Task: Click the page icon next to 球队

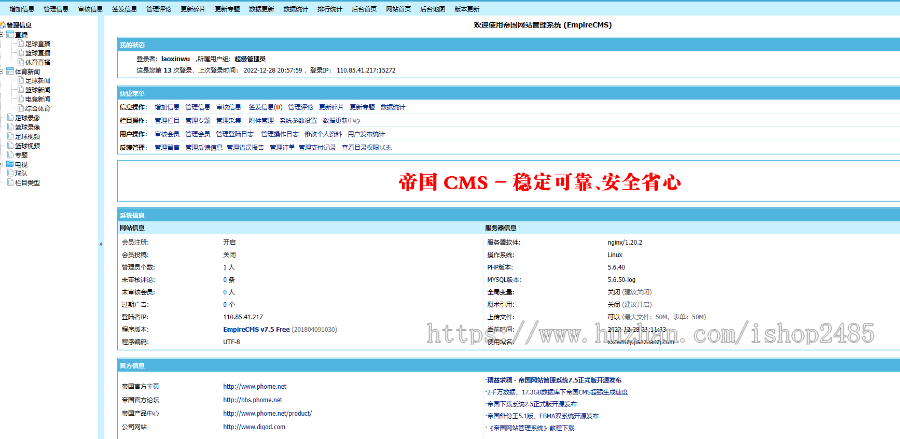Action: click(x=10, y=173)
